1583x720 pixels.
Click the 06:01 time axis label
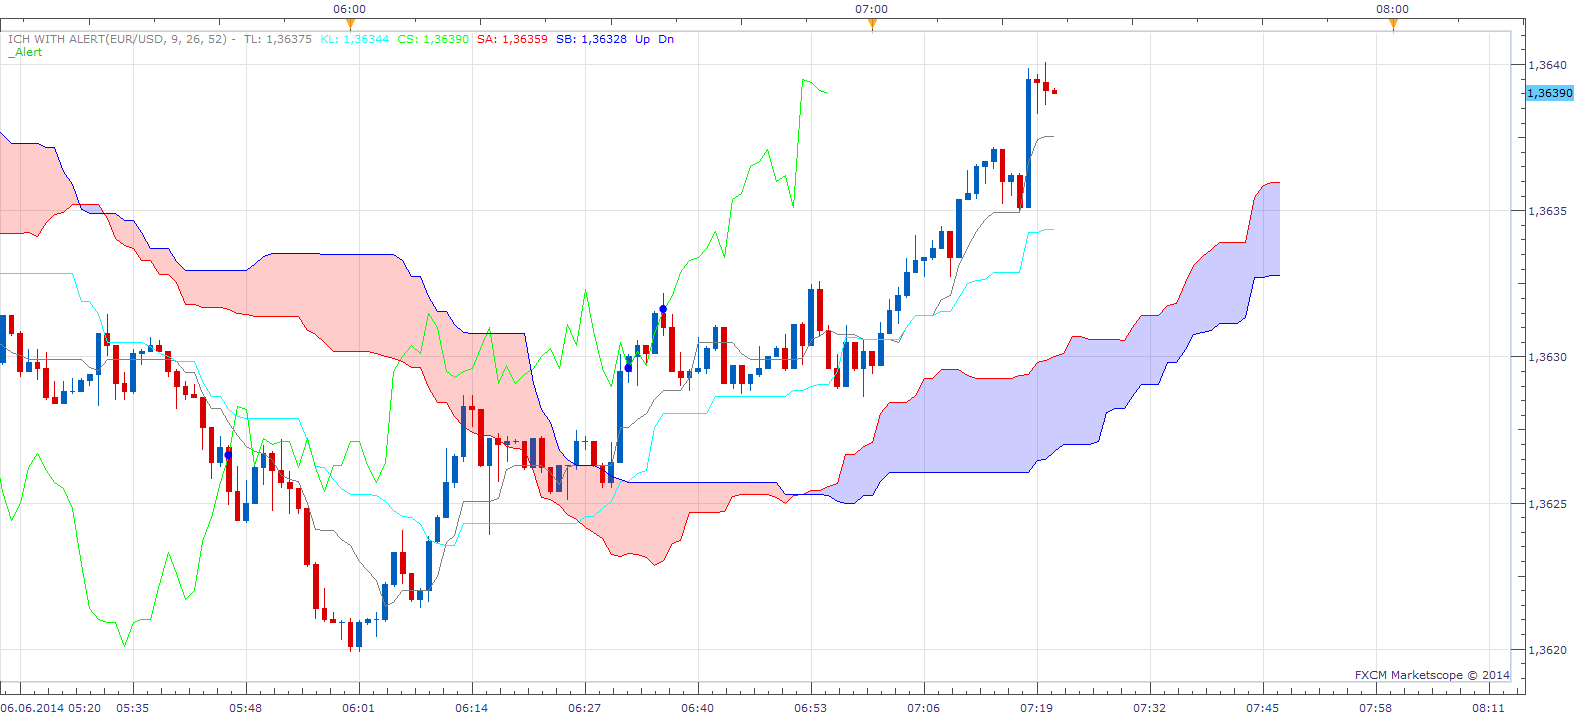358,708
